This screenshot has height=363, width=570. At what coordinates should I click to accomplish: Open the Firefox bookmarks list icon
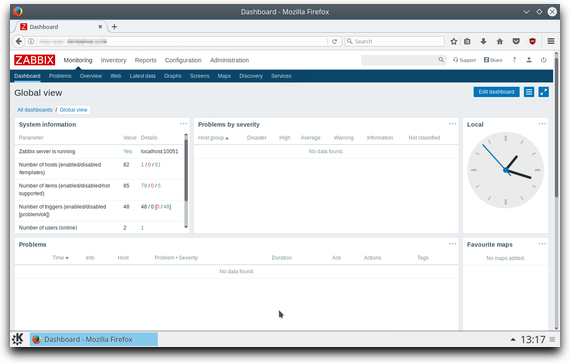[x=467, y=41]
